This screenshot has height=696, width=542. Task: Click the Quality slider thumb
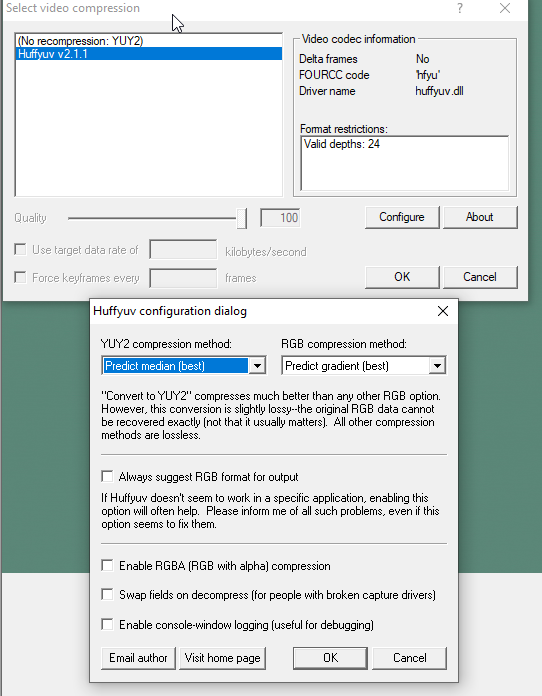[x=241, y=218]
